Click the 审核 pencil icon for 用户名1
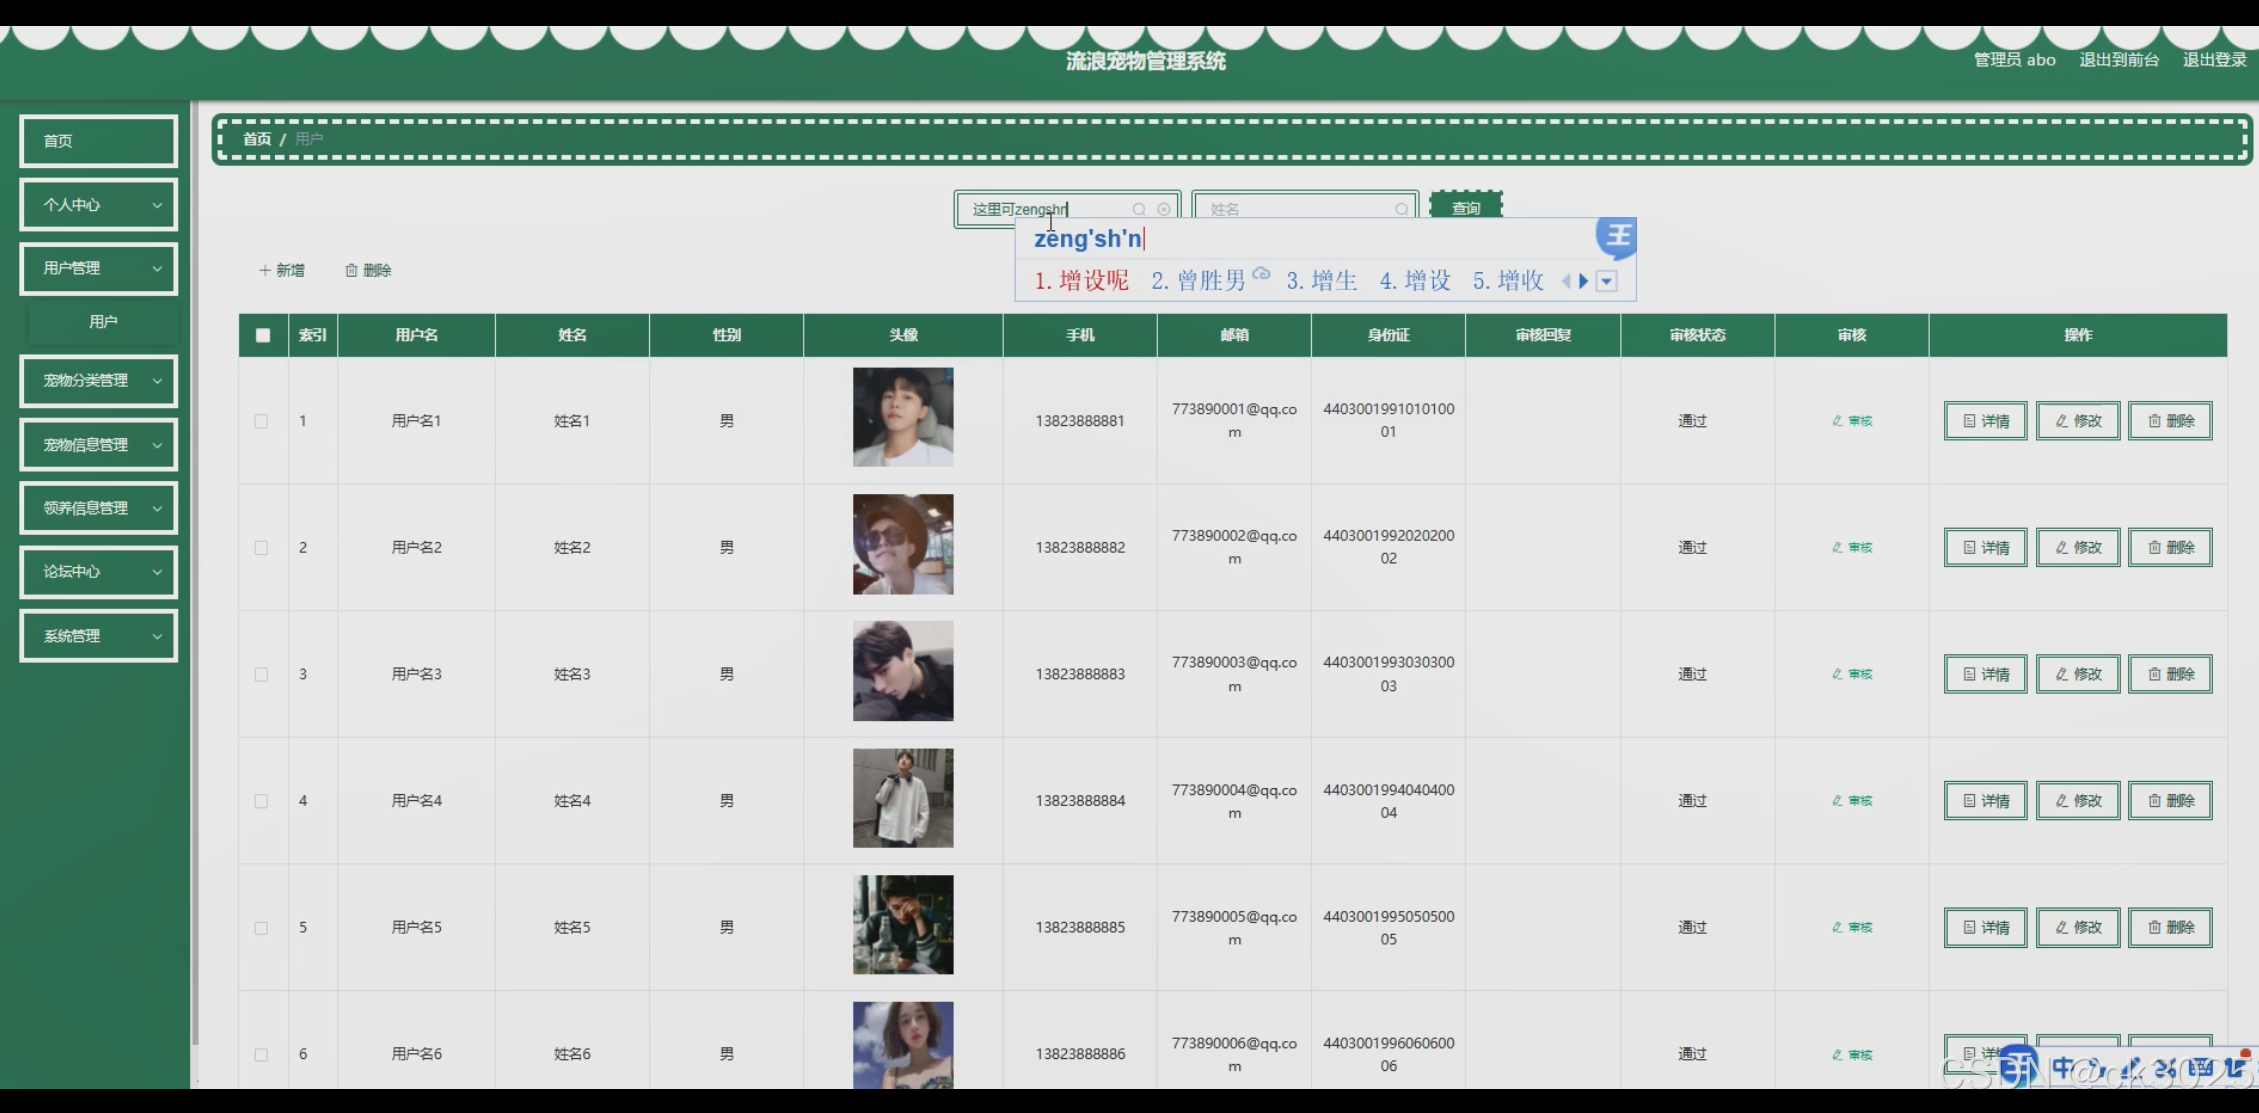 (x=1838, y=421)
